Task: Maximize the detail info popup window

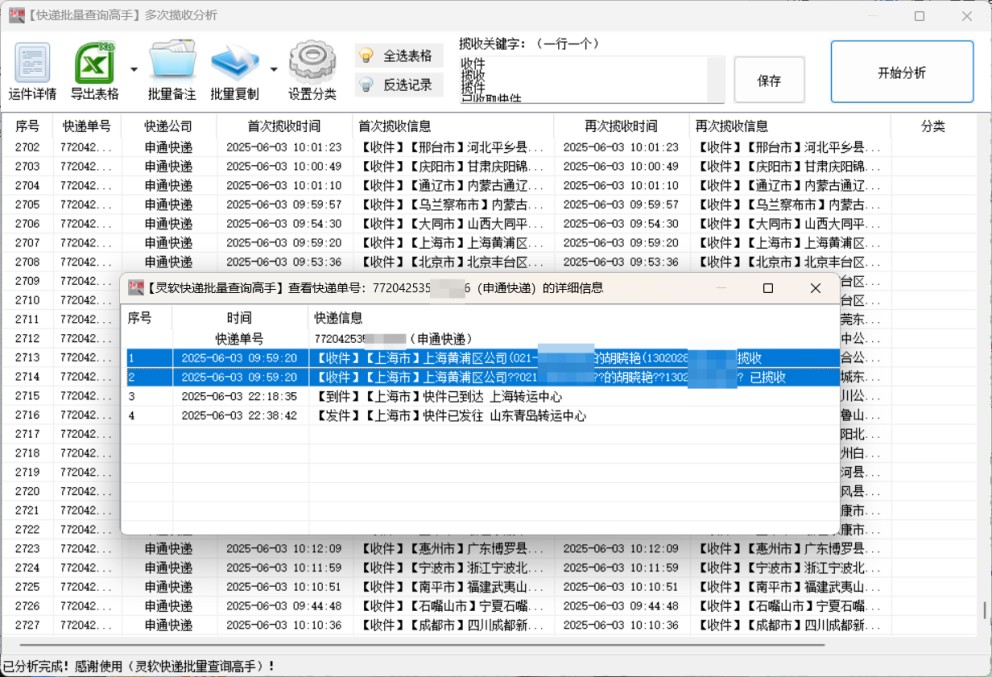Action: pyautogui.click(x=768, y=288)
